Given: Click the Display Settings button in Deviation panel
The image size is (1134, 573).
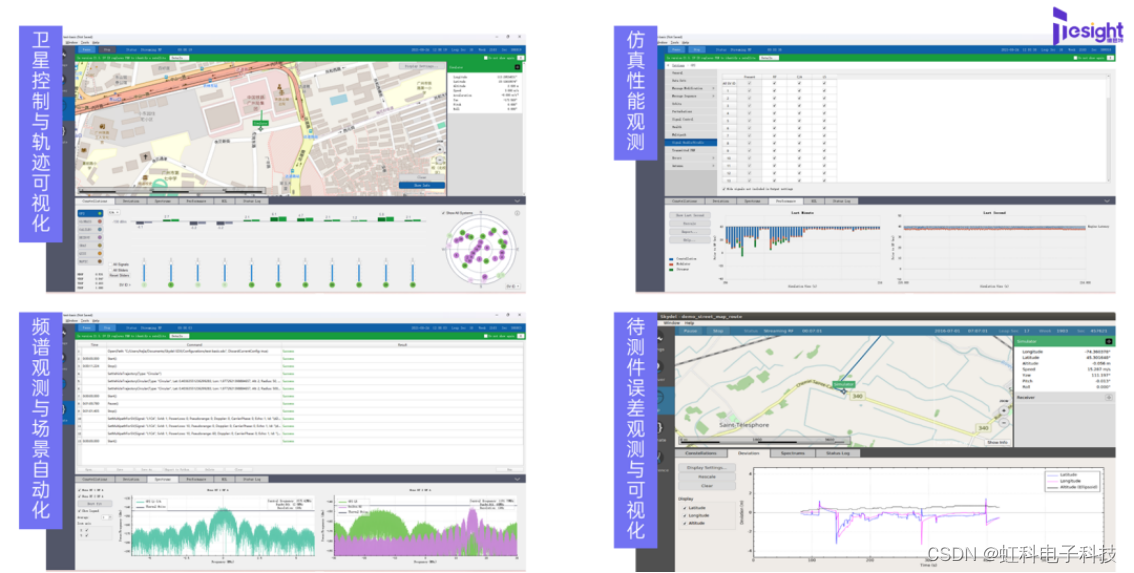Looking at the screenshot, I should [707, 467].
